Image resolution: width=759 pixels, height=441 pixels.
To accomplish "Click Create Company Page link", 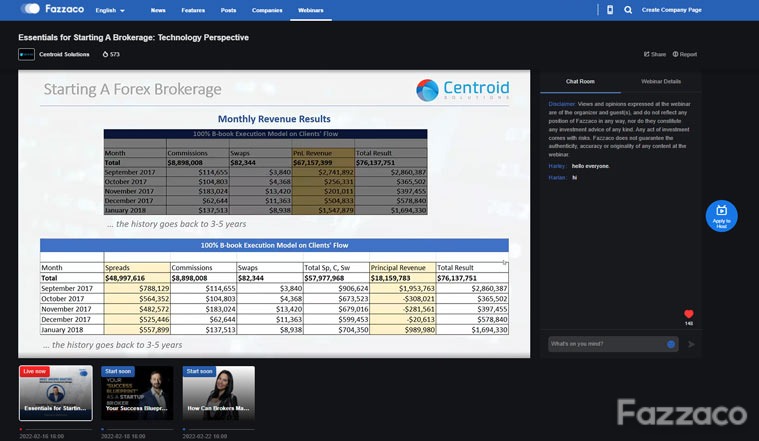I will (x=671, y=10).
